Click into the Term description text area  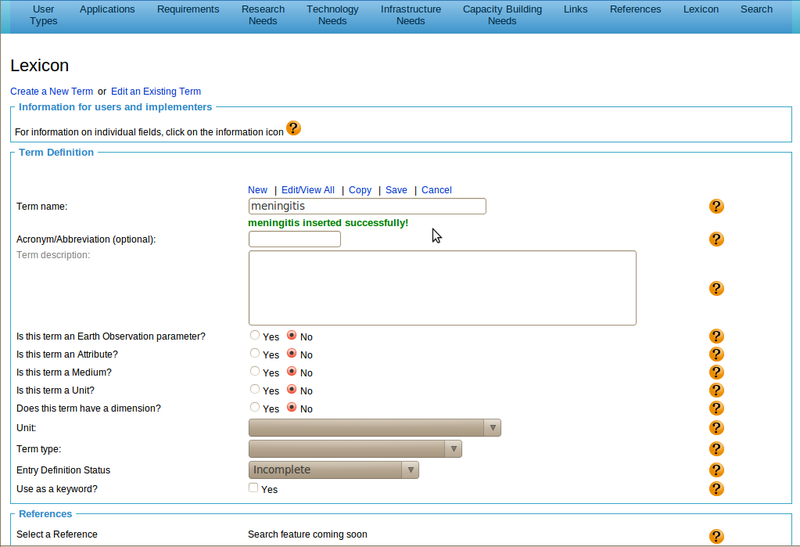(x=442, y=288)
